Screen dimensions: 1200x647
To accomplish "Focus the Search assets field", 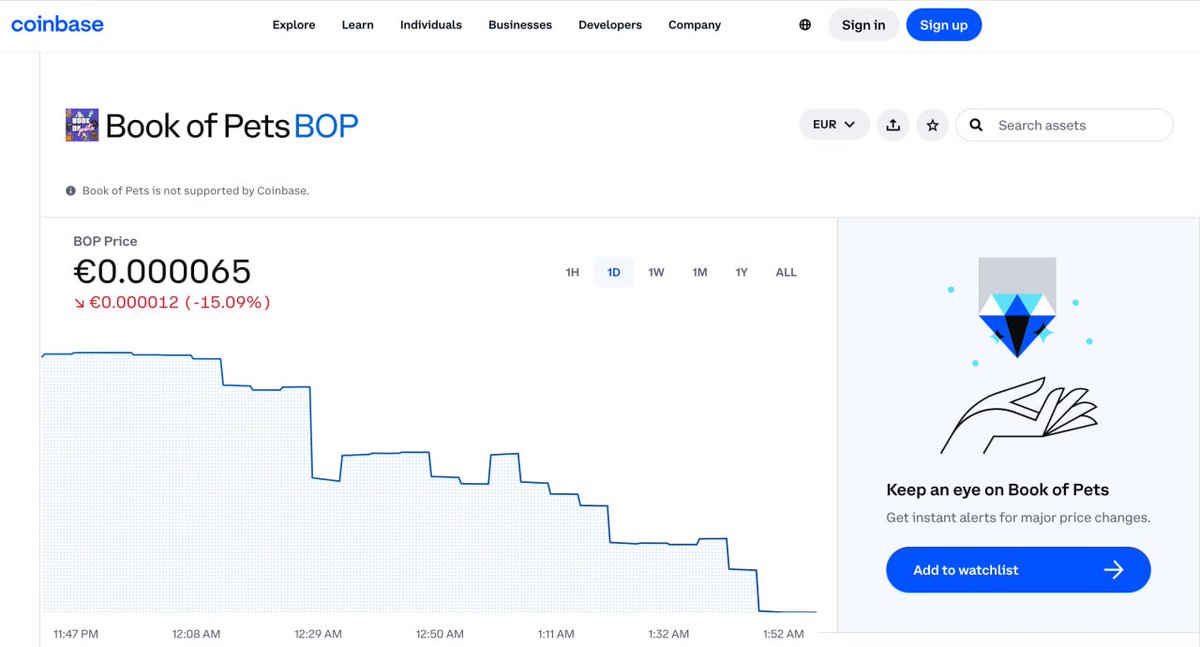I will (1064, 125).
